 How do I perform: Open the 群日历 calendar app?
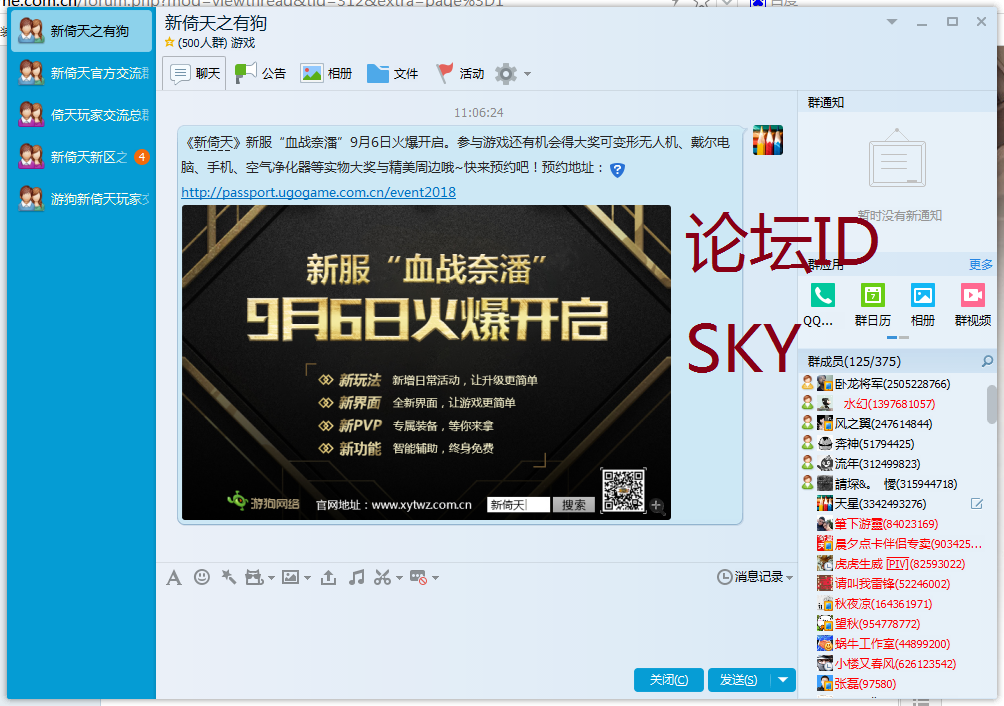coord(872,296)
